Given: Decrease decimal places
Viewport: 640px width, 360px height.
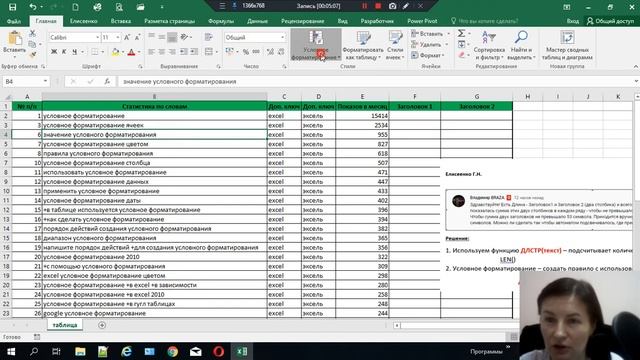Looking at the screenshot, I should (281, 52).
